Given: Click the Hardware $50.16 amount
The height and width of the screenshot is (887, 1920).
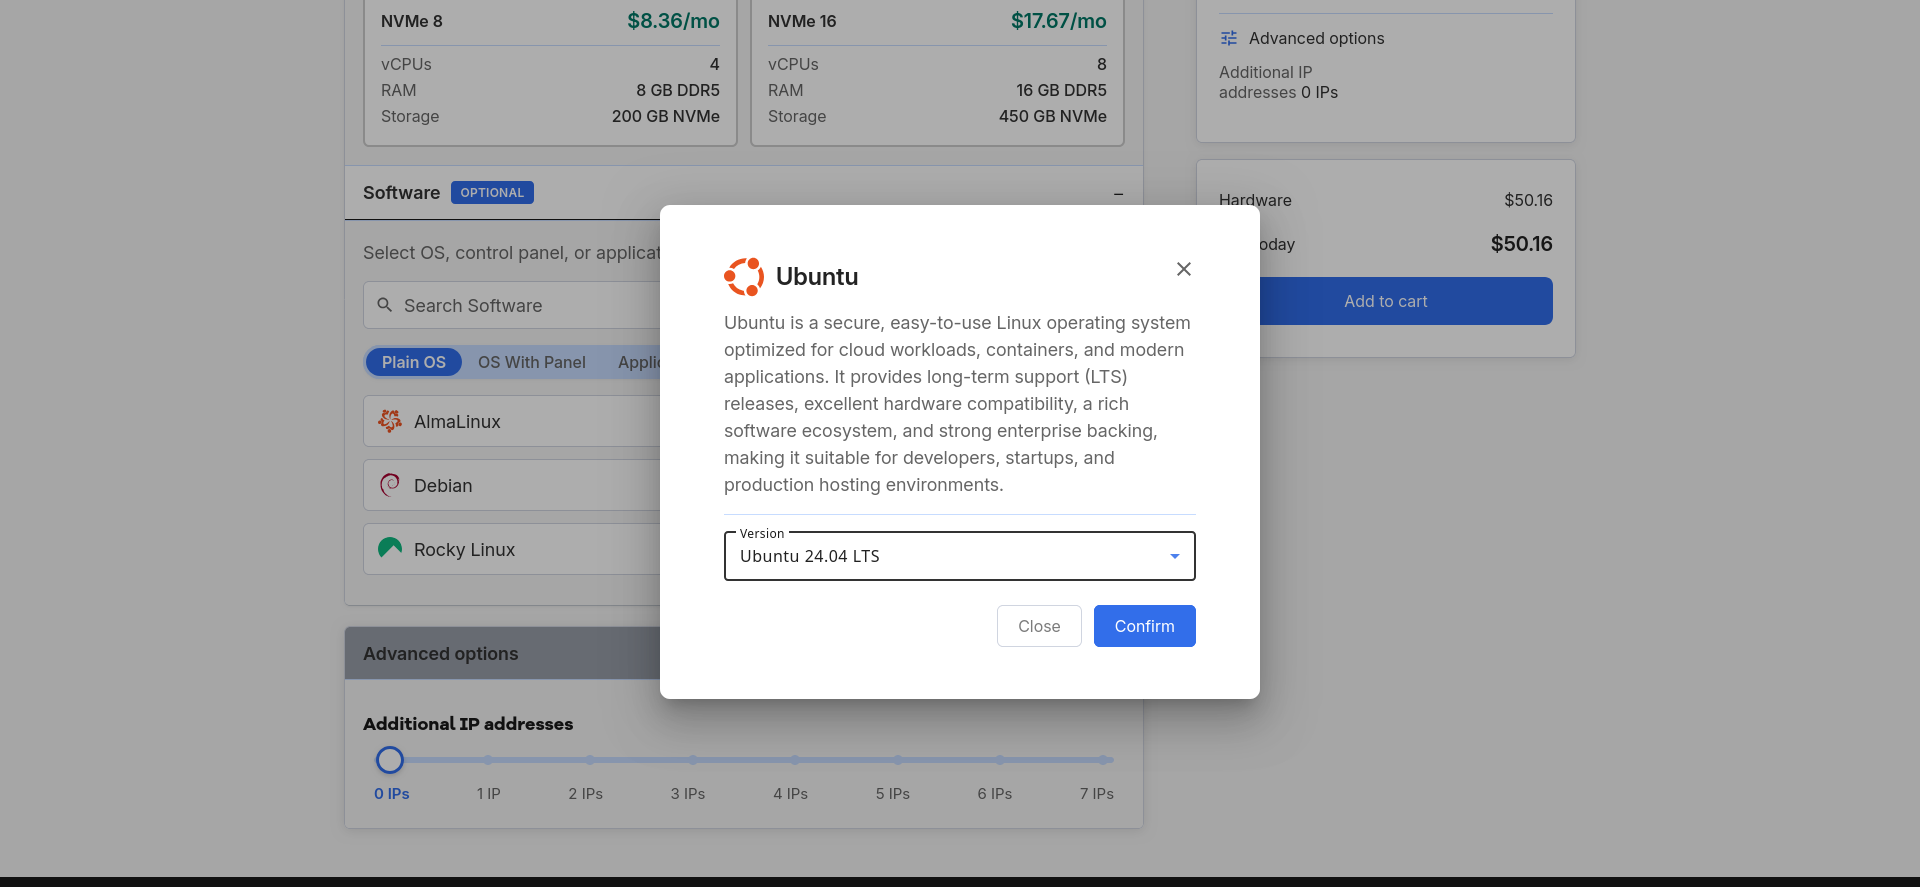Looking at the screenshot, I should coord(1528,200).
